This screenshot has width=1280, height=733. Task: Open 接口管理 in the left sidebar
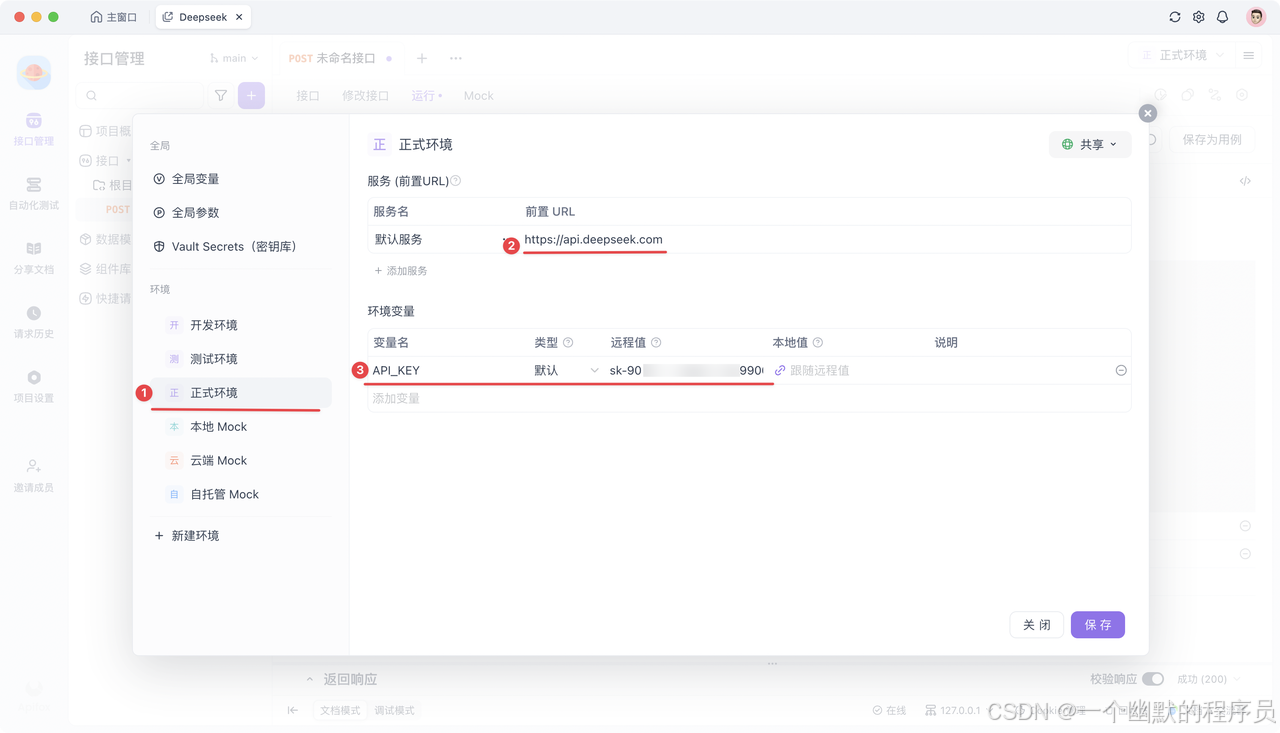tap(34, 130)
